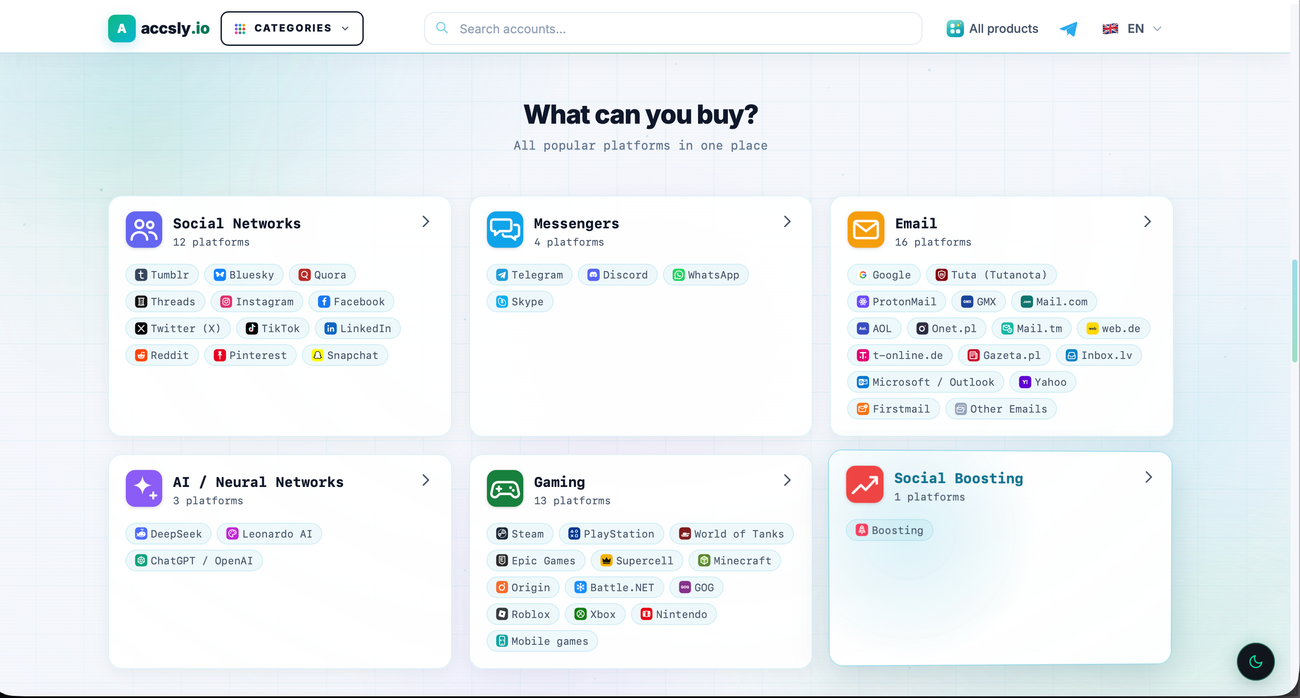
Task: Click the Social Networks heading
Action: click(237, 223)
